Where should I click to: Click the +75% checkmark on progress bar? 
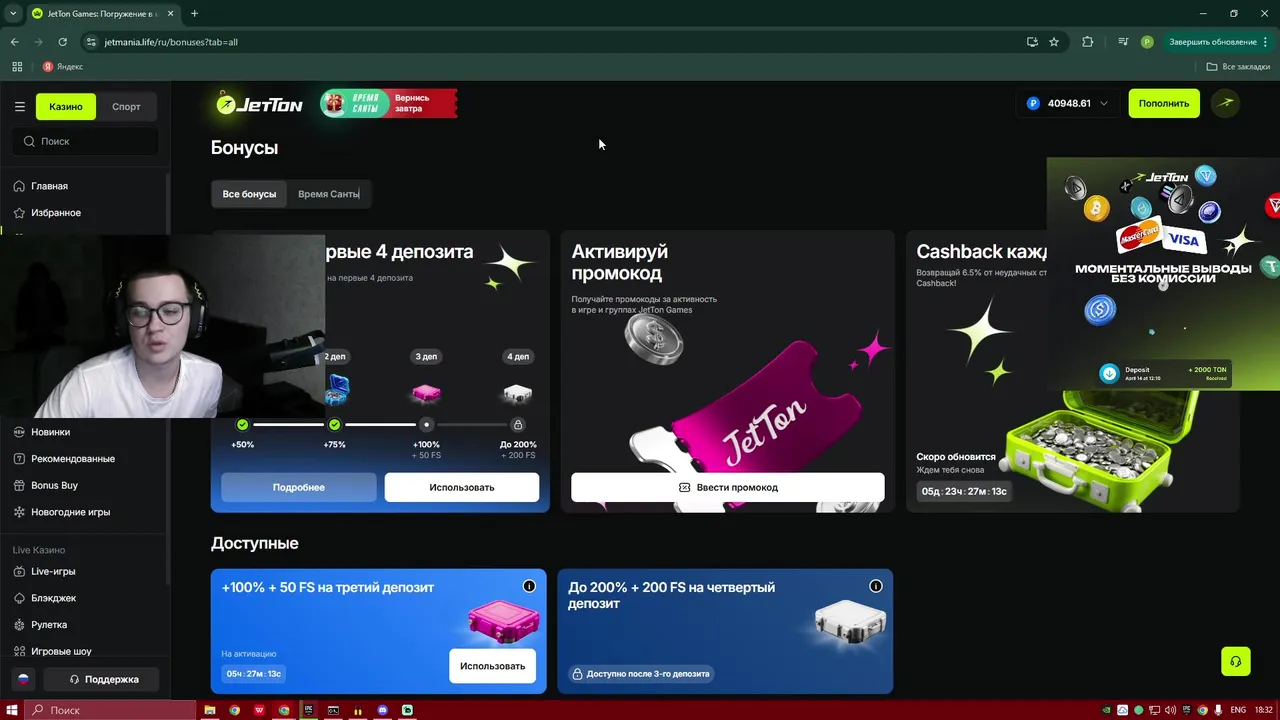click(x=335, y=425)
